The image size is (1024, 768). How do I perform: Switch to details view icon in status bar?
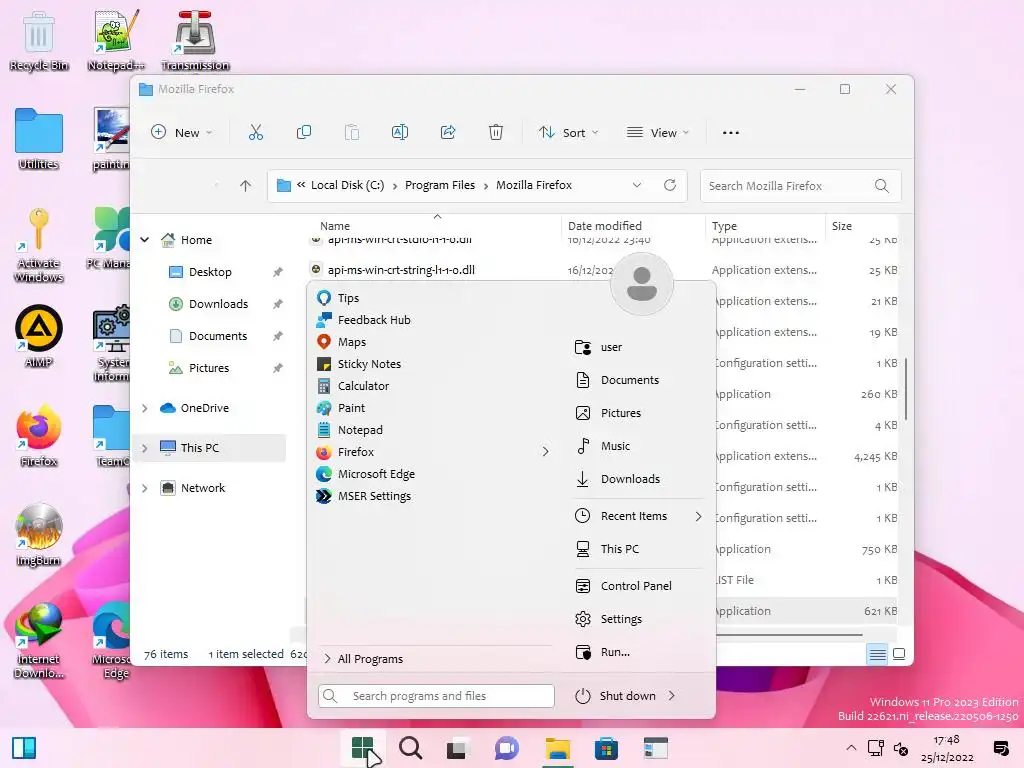click(877, 654)
